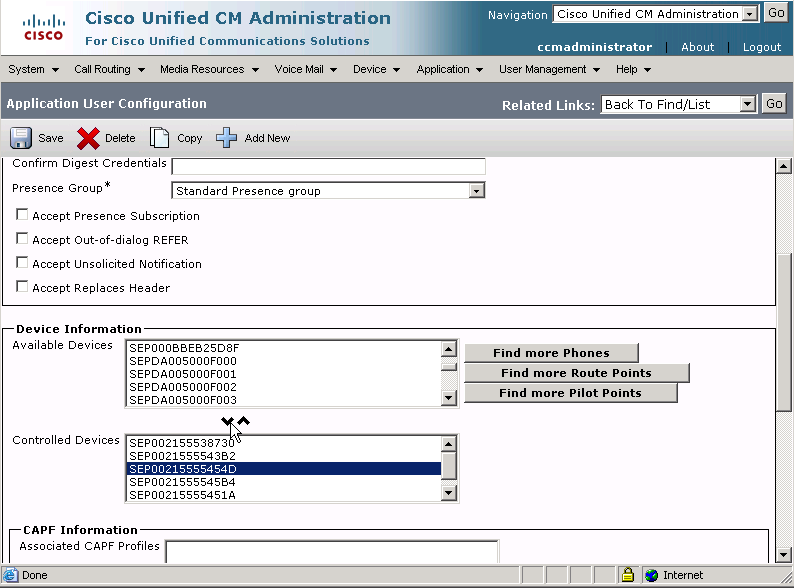Open the User Management menu
Screen dimensions: 794x588
[549, 69]
